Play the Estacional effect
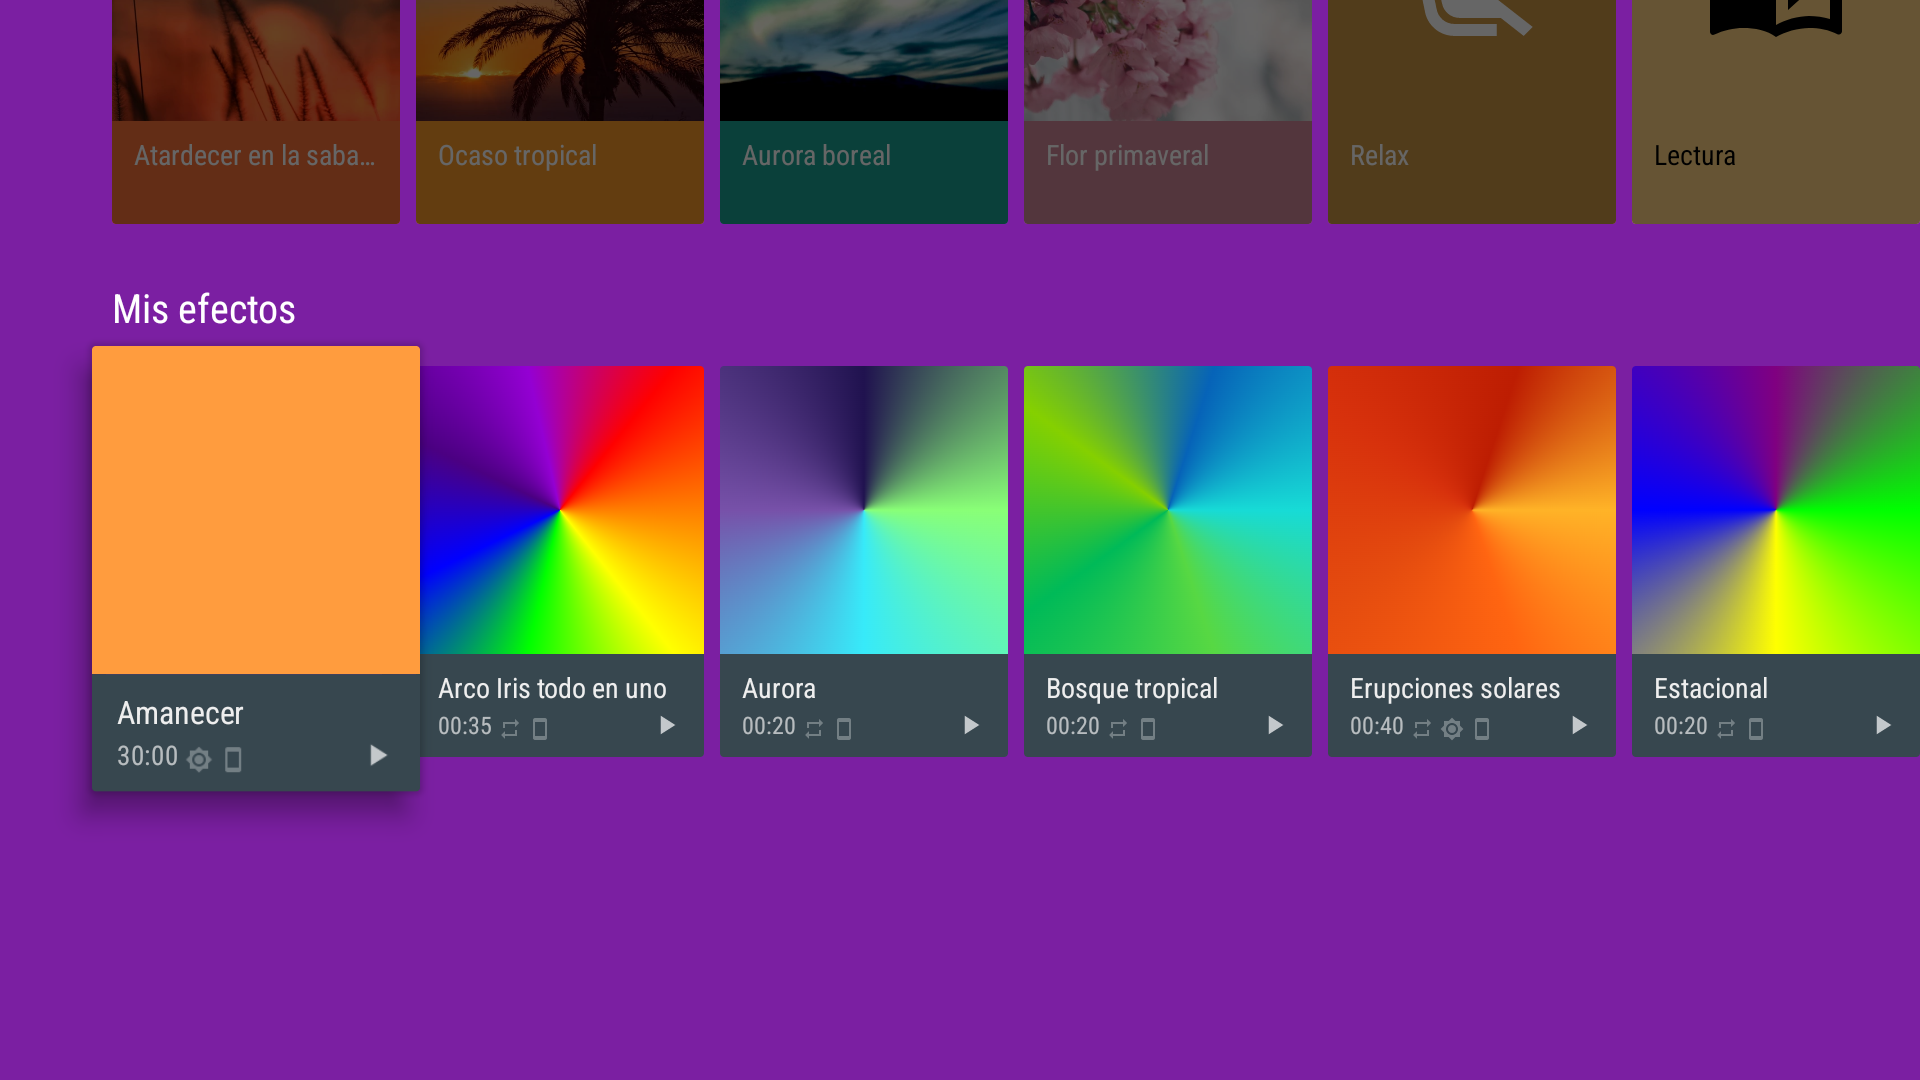 (x=1883, y=726)
